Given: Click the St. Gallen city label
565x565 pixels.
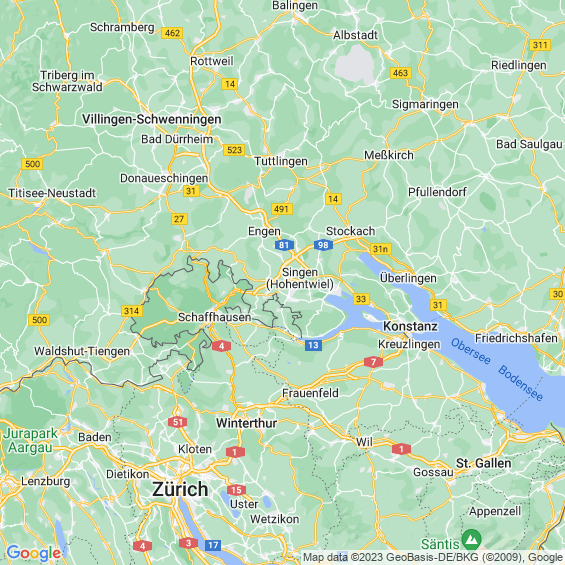Looking at the screenshot, I should 484,463.
